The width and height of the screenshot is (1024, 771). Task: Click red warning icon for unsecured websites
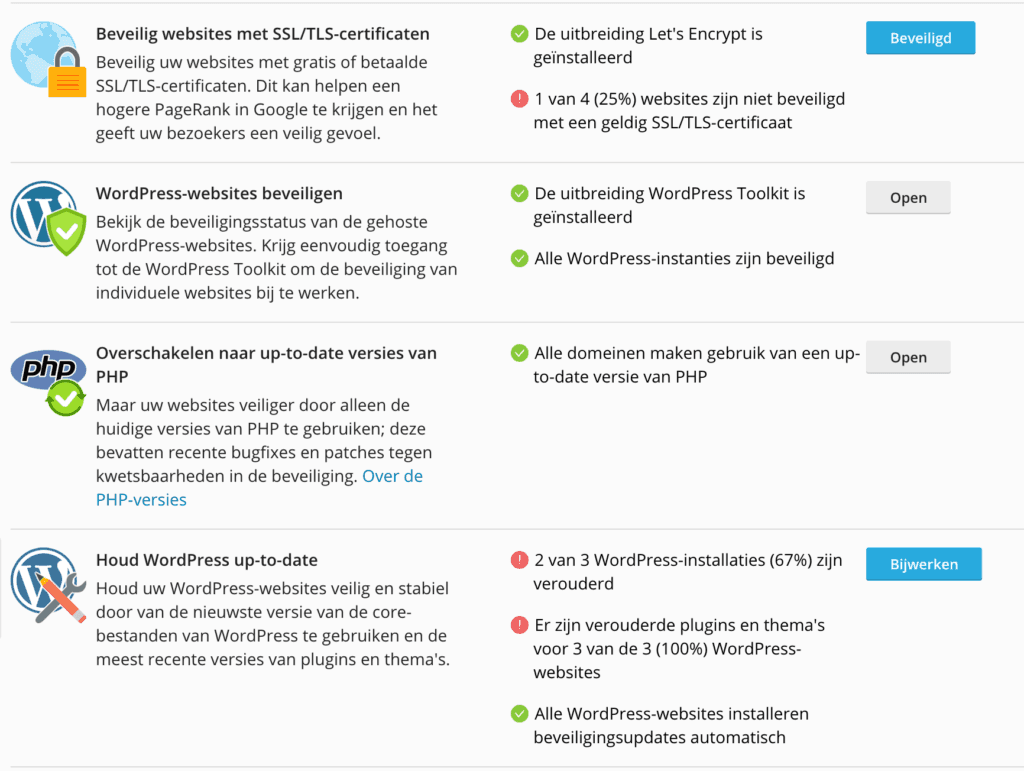(519, 99)
